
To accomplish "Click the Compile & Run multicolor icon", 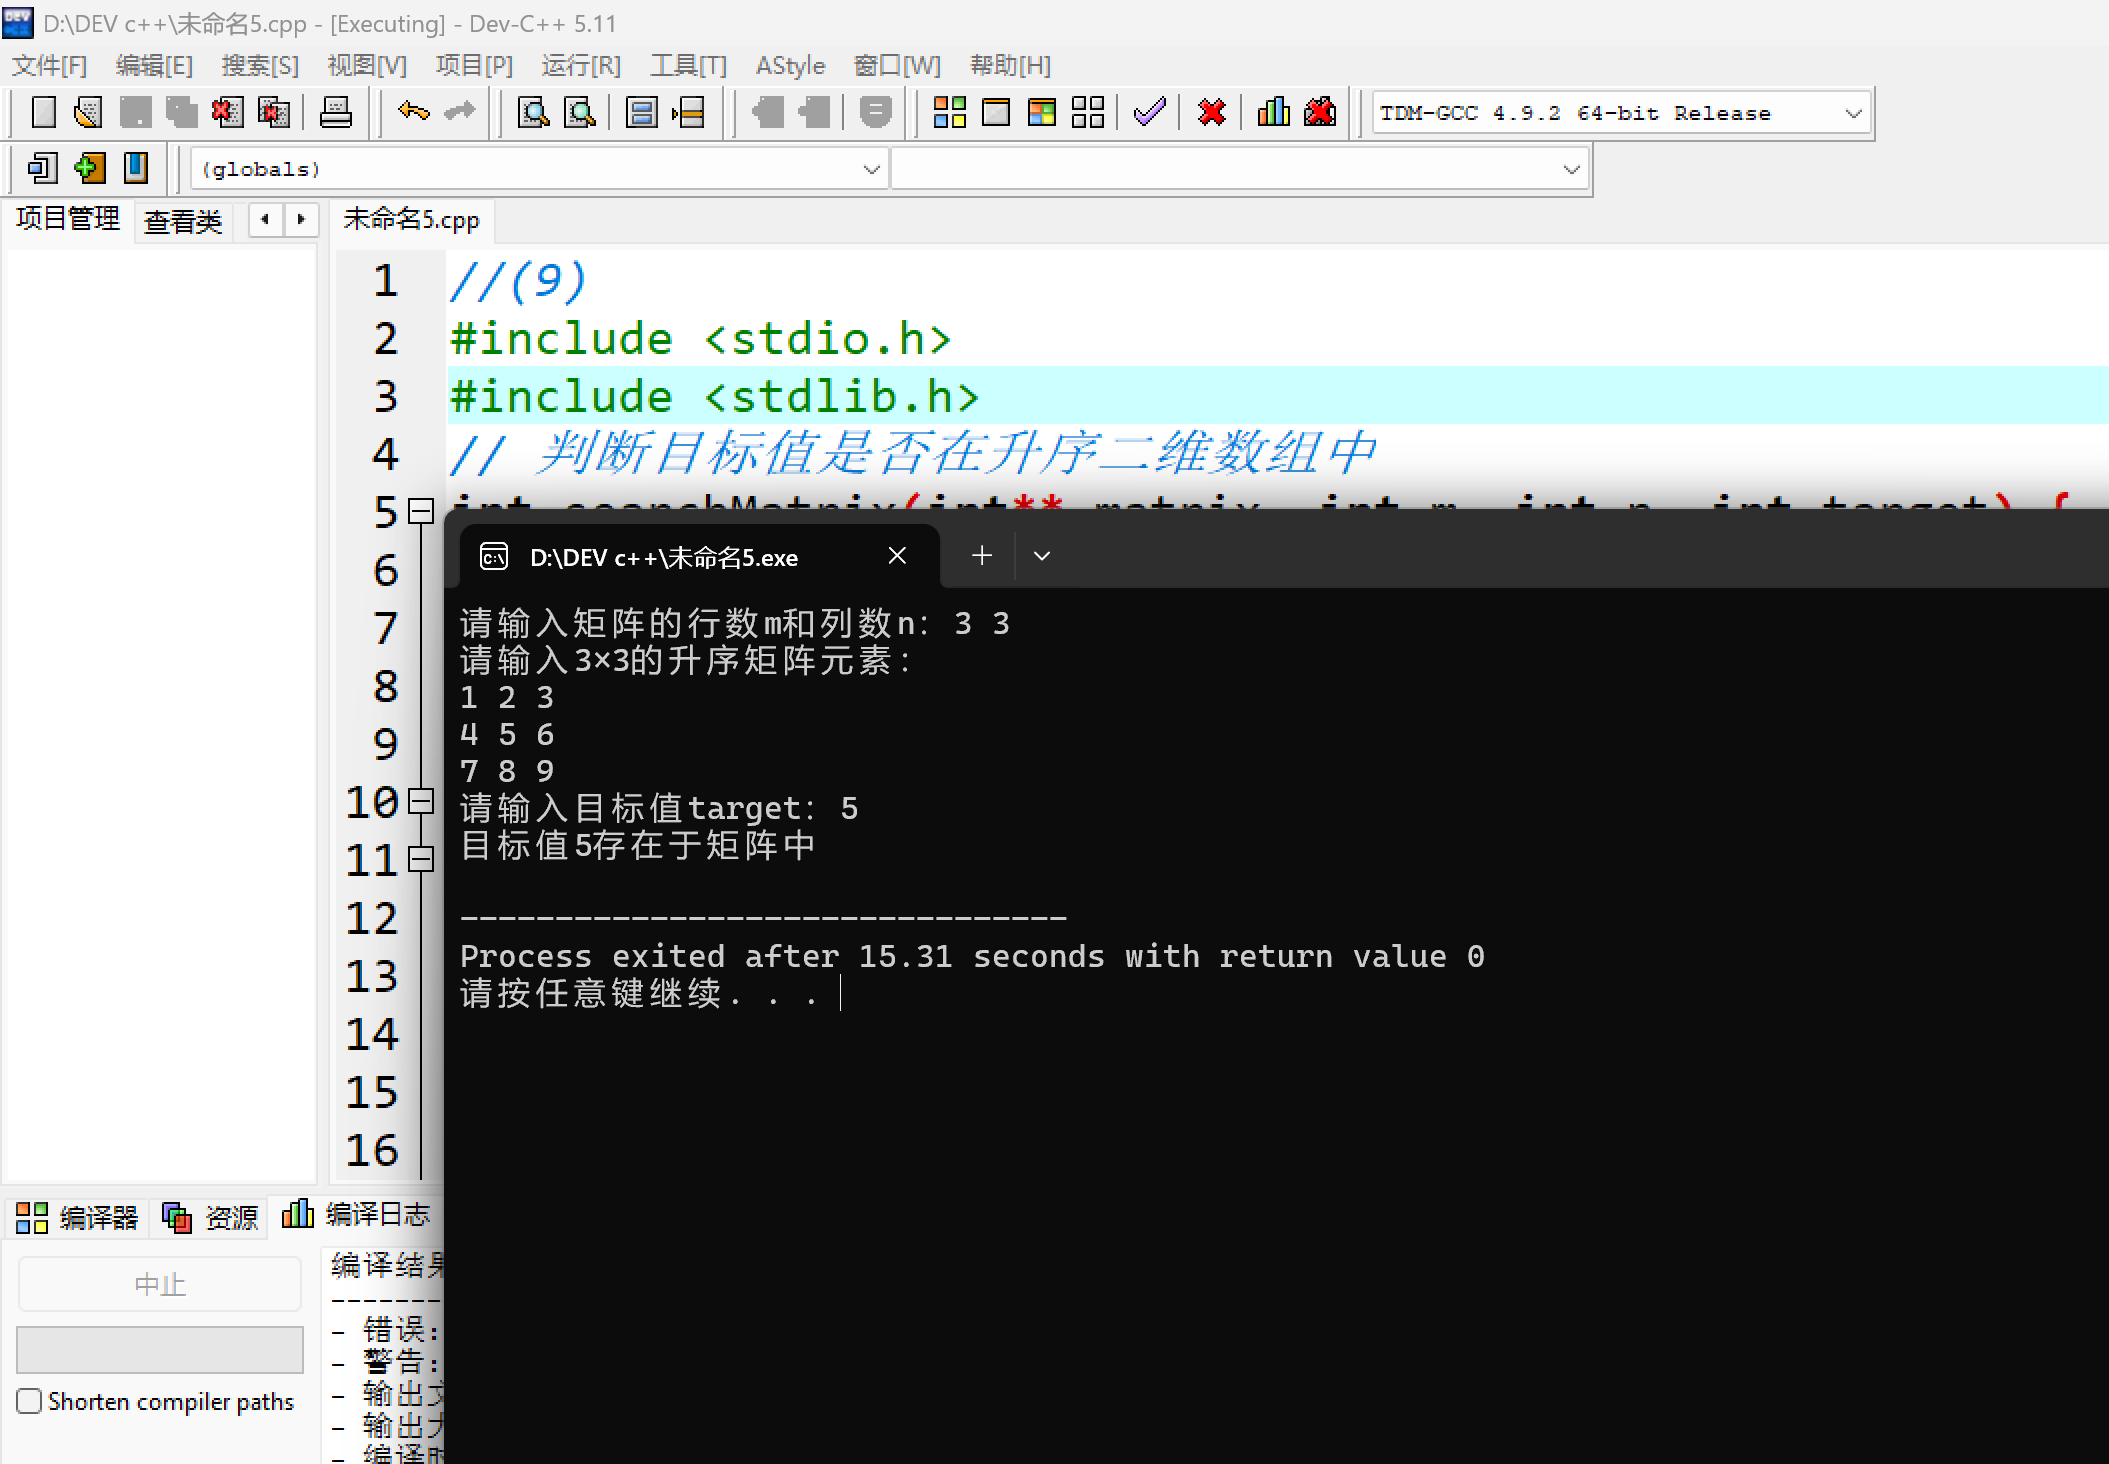I will pyautogui.click(x=1041, y=112).
